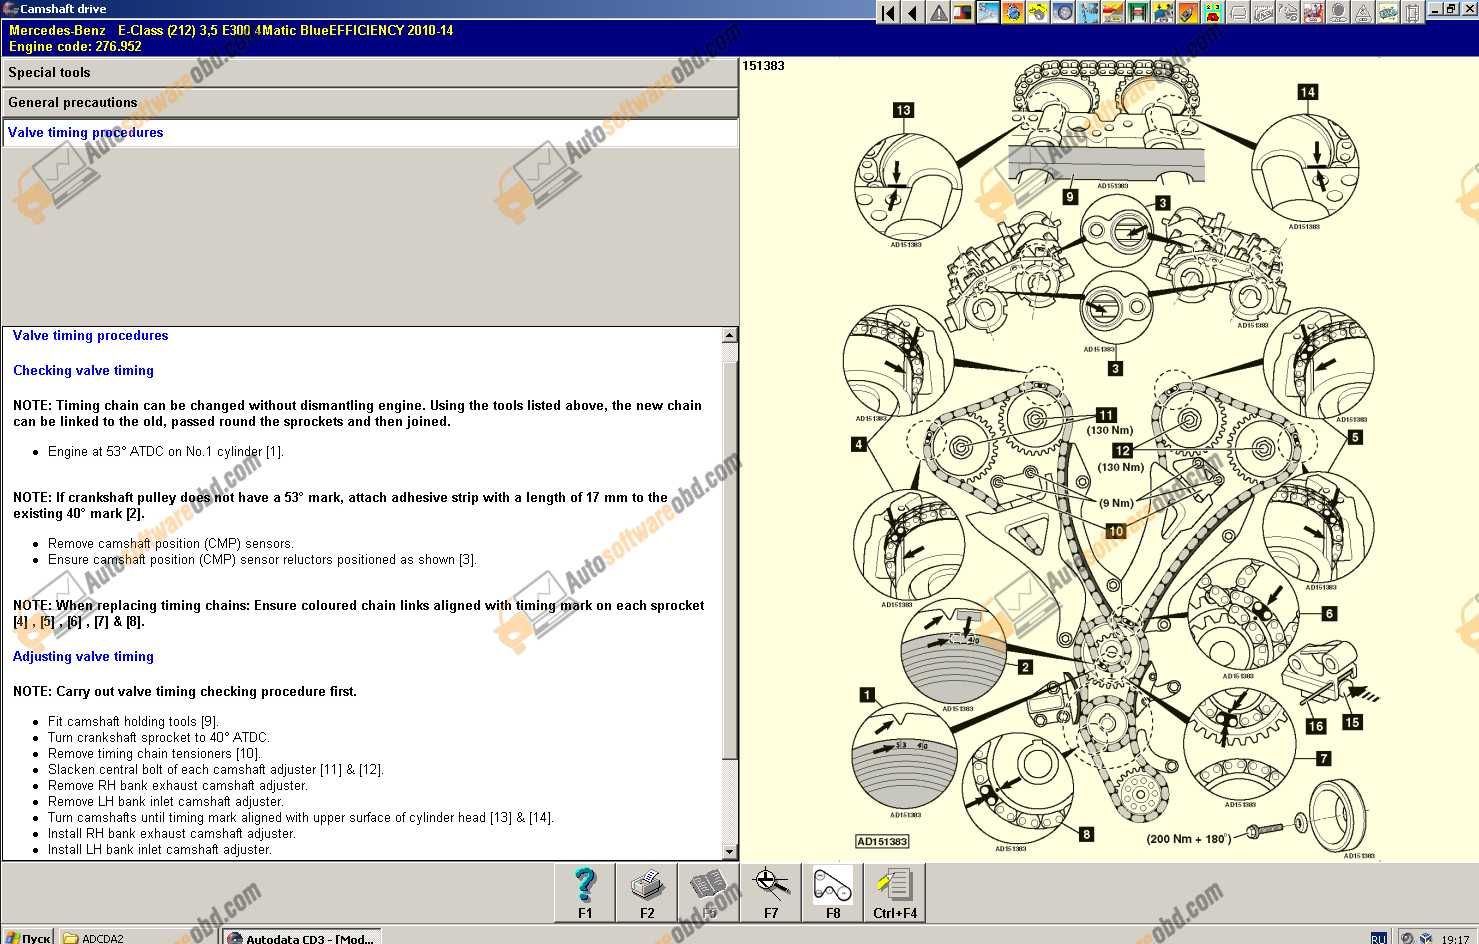1479x944 pixels.
Task: Click callout 14 in the timing diagram
Action: [x=1307, y=92]
